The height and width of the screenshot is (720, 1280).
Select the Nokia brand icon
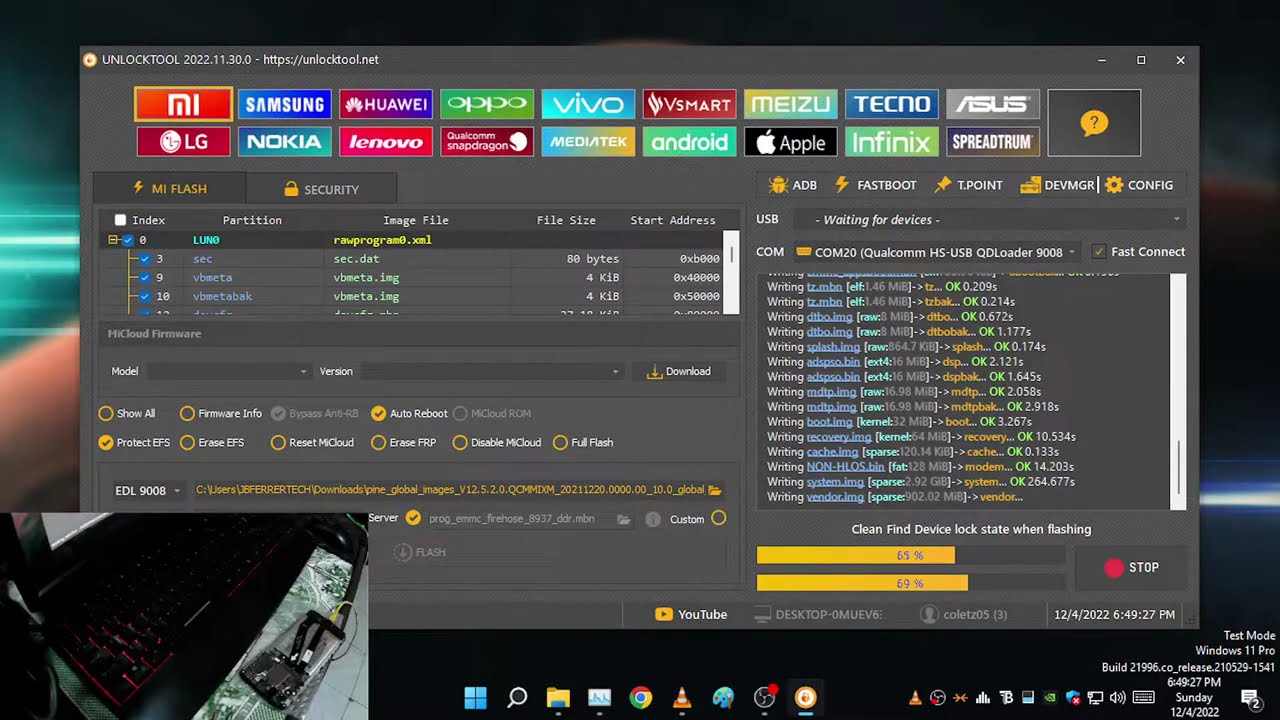[285, 142]
